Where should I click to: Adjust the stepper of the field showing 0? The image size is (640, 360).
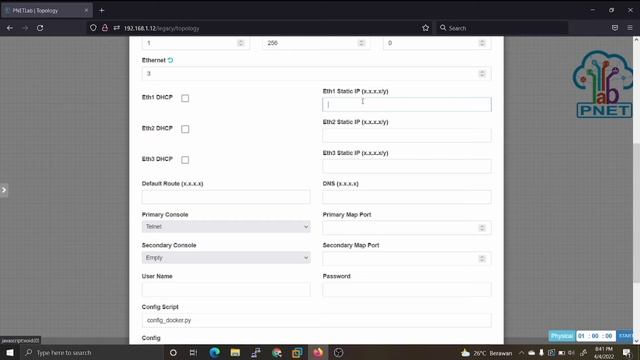coord(482,43)
